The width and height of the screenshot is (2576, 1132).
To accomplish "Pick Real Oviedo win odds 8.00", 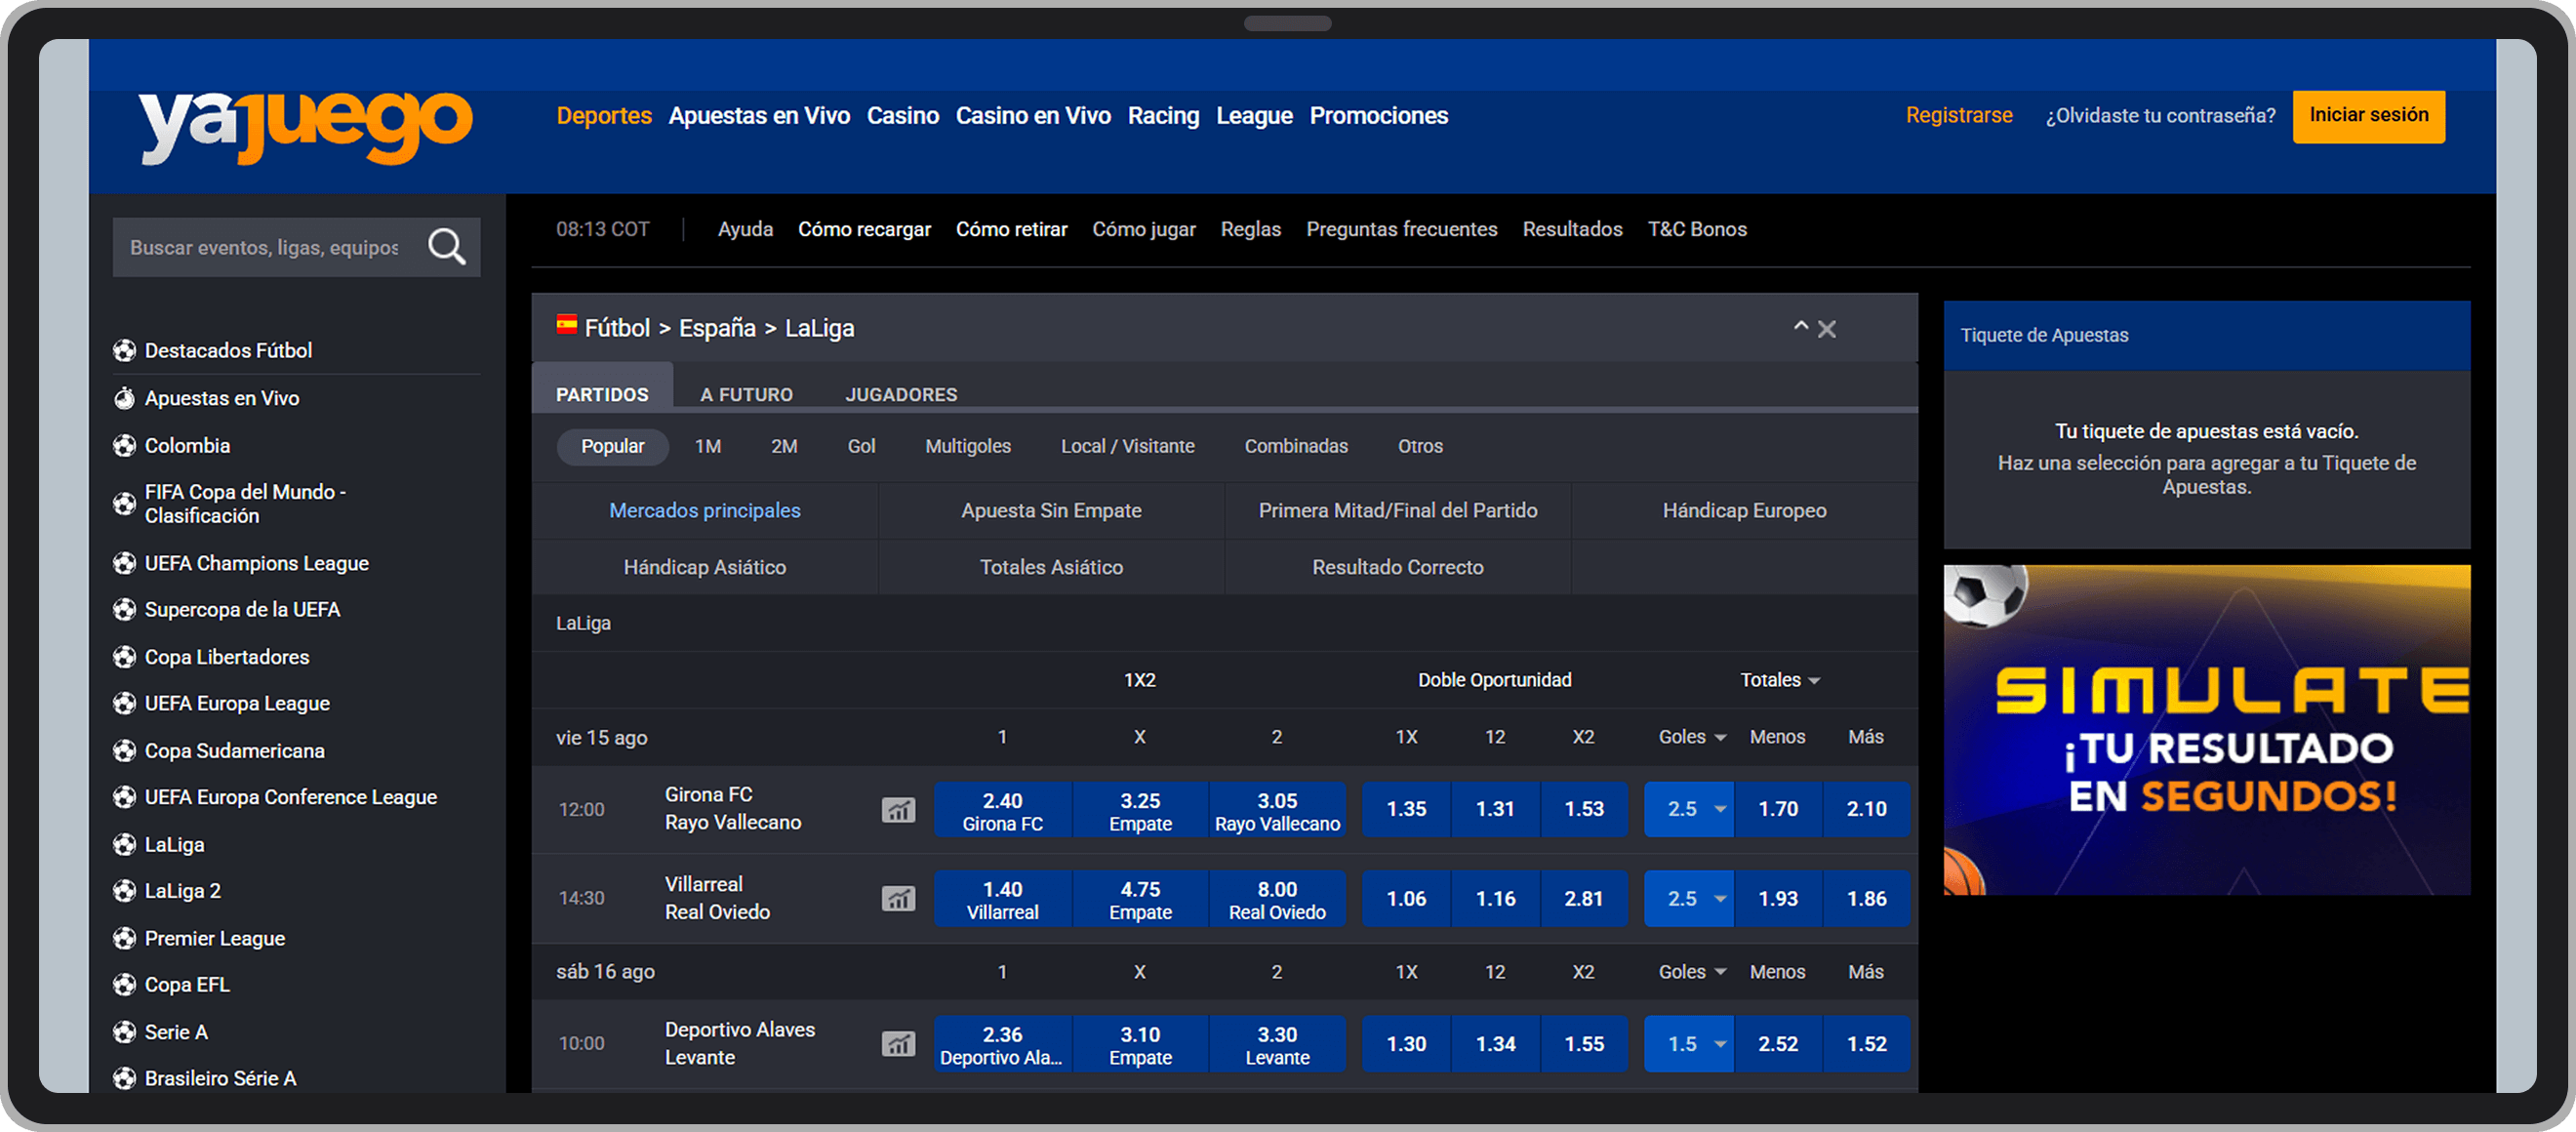I will click(x=1277, y=899).
